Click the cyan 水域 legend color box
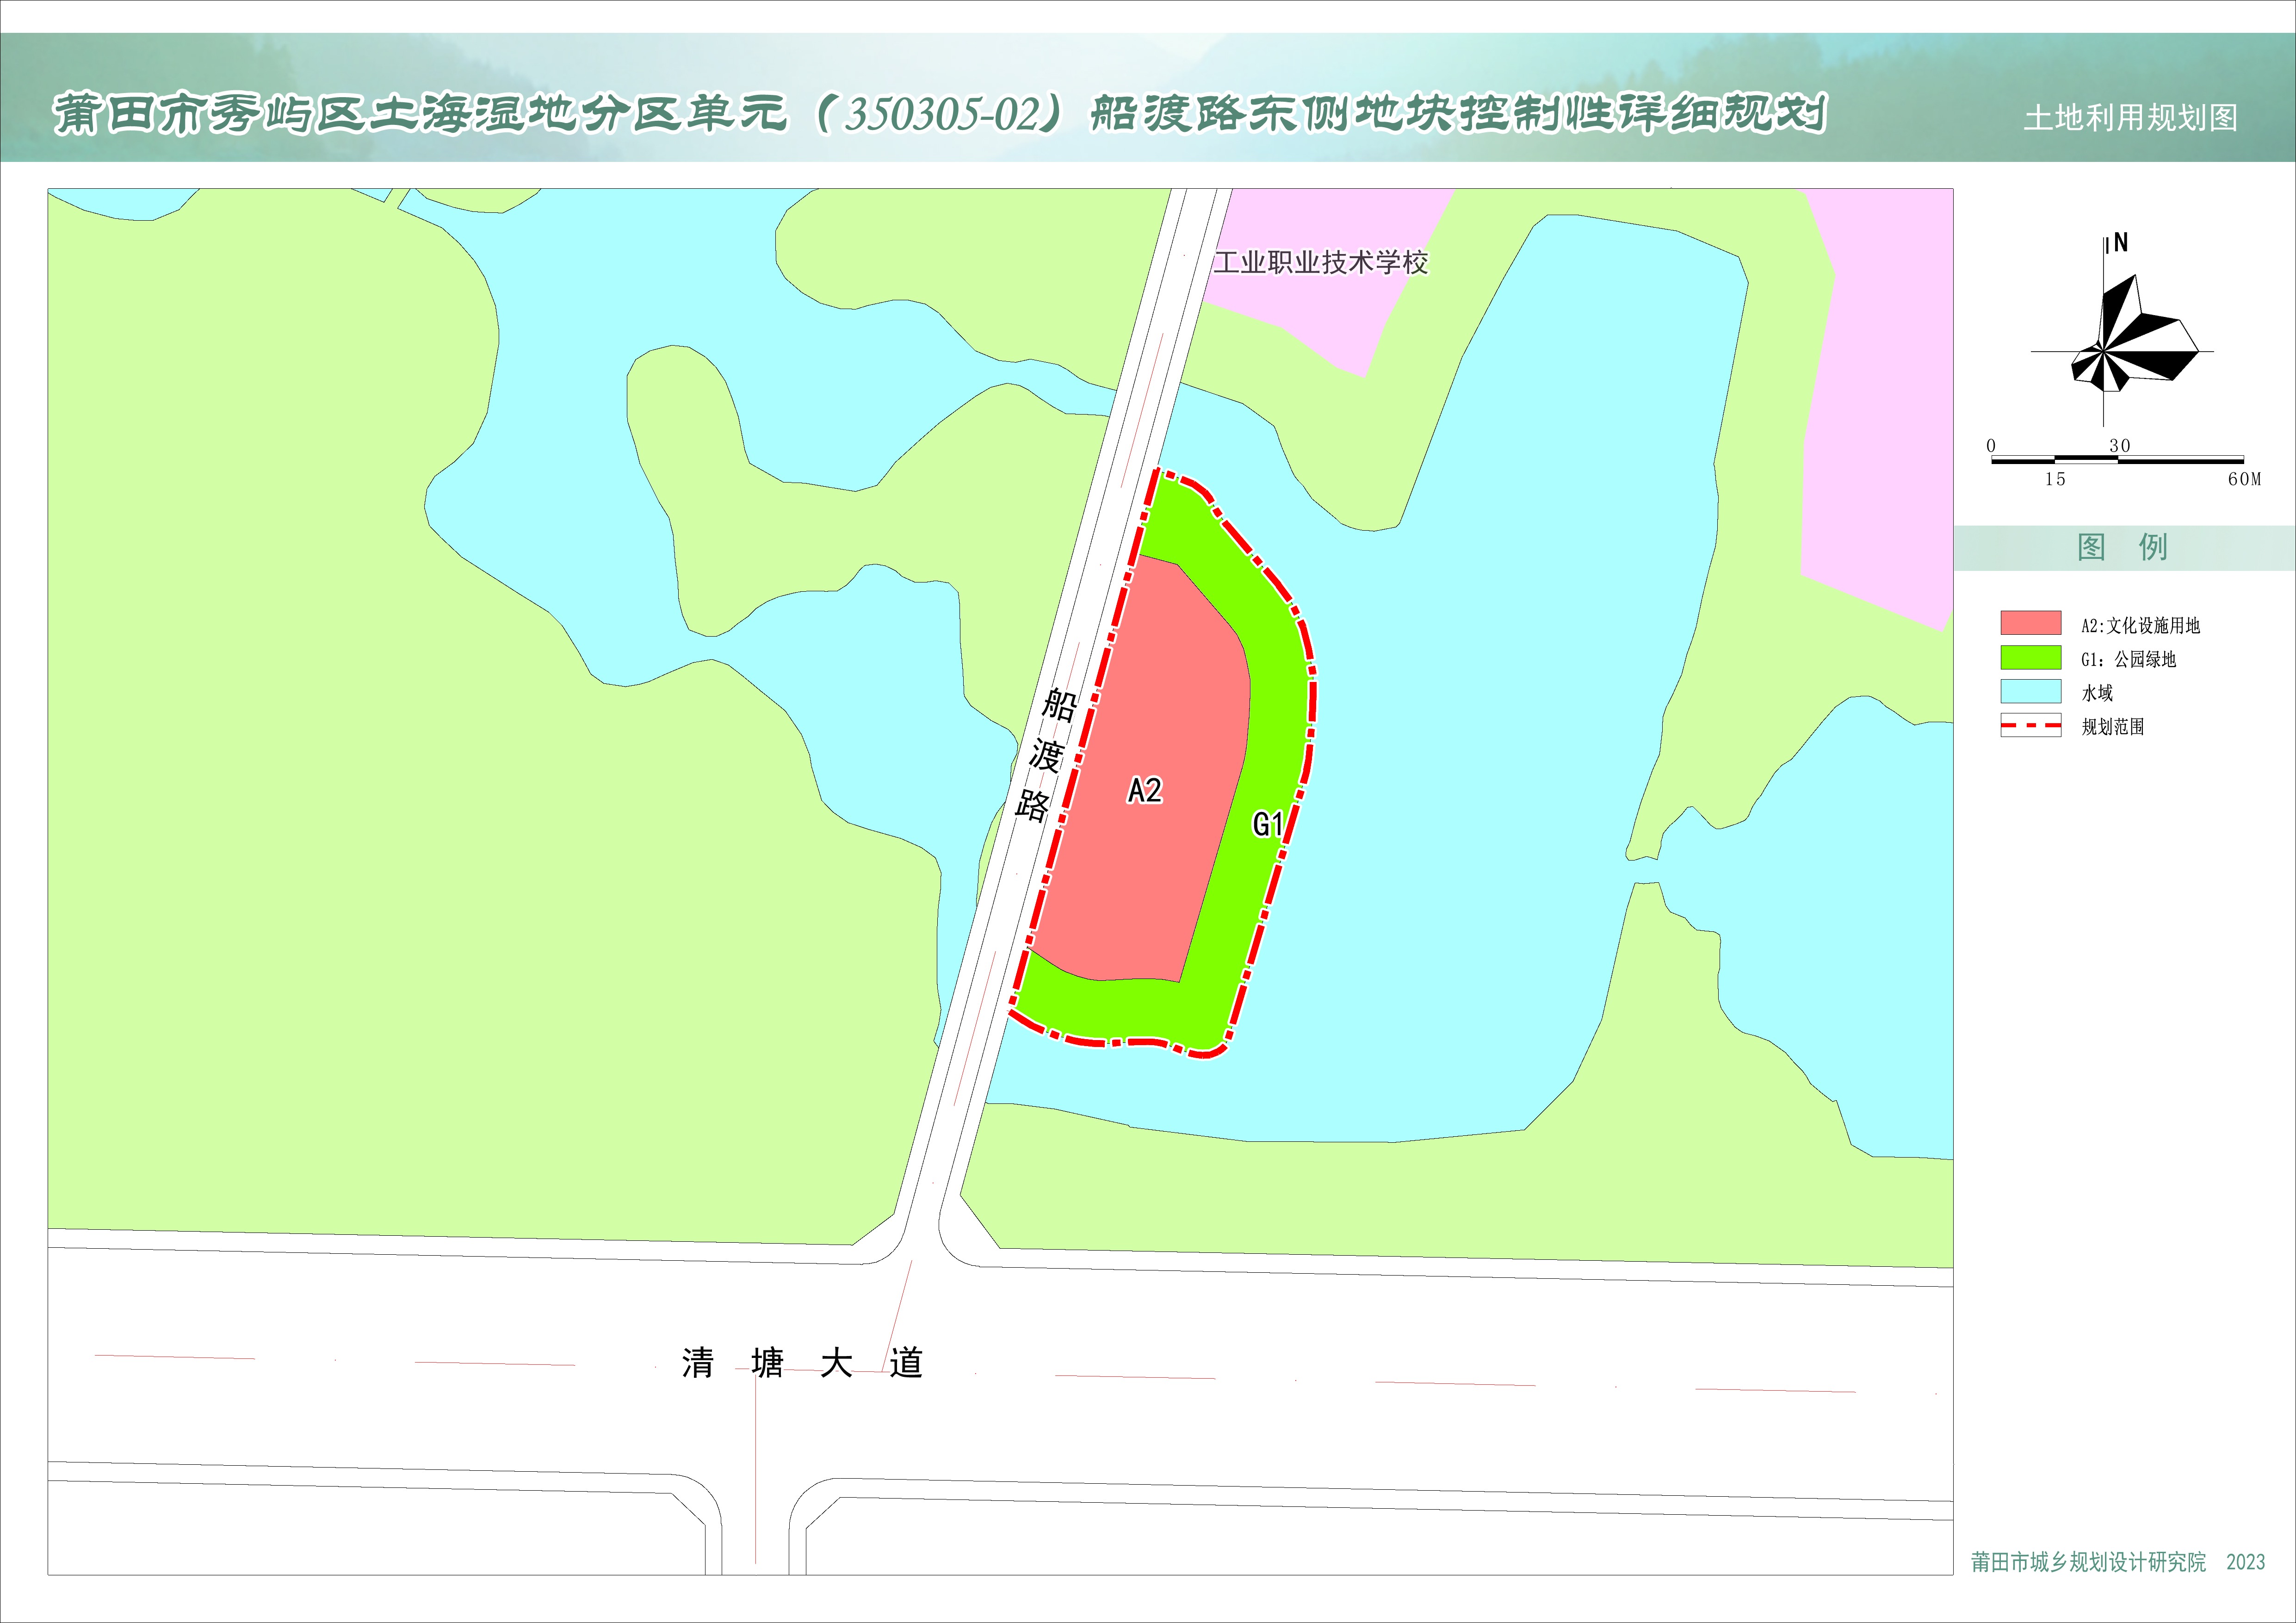The image size is (2296, 1623). click(x=2030, y=691)
